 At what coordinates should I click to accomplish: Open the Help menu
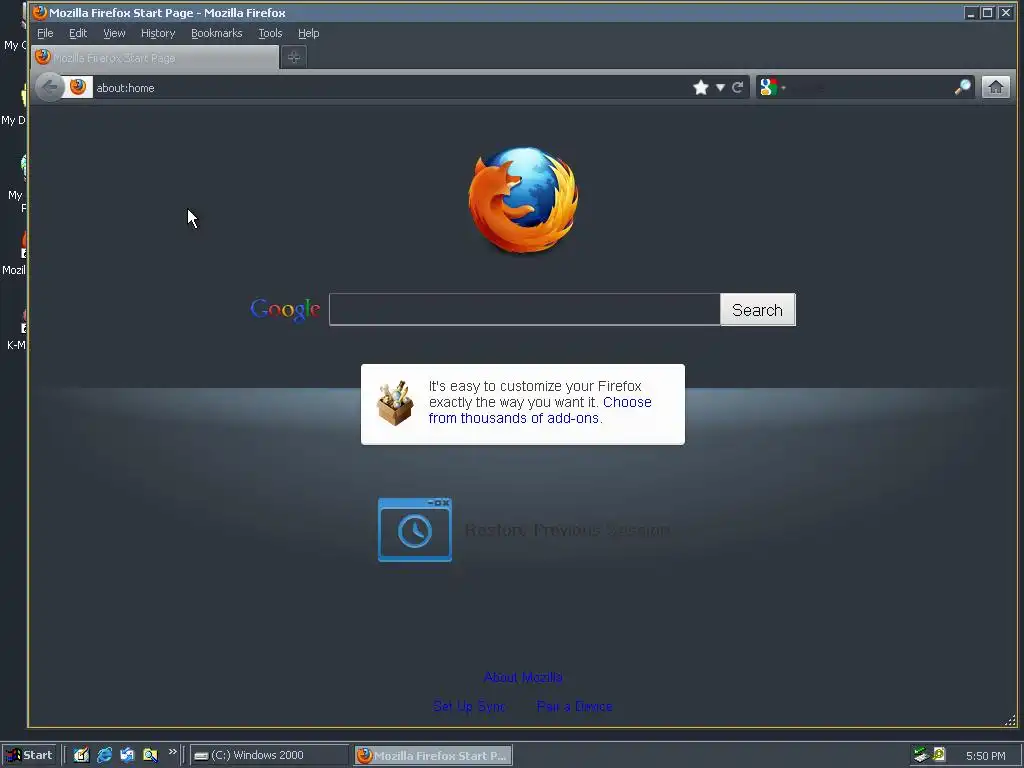[x=308, y=33]
